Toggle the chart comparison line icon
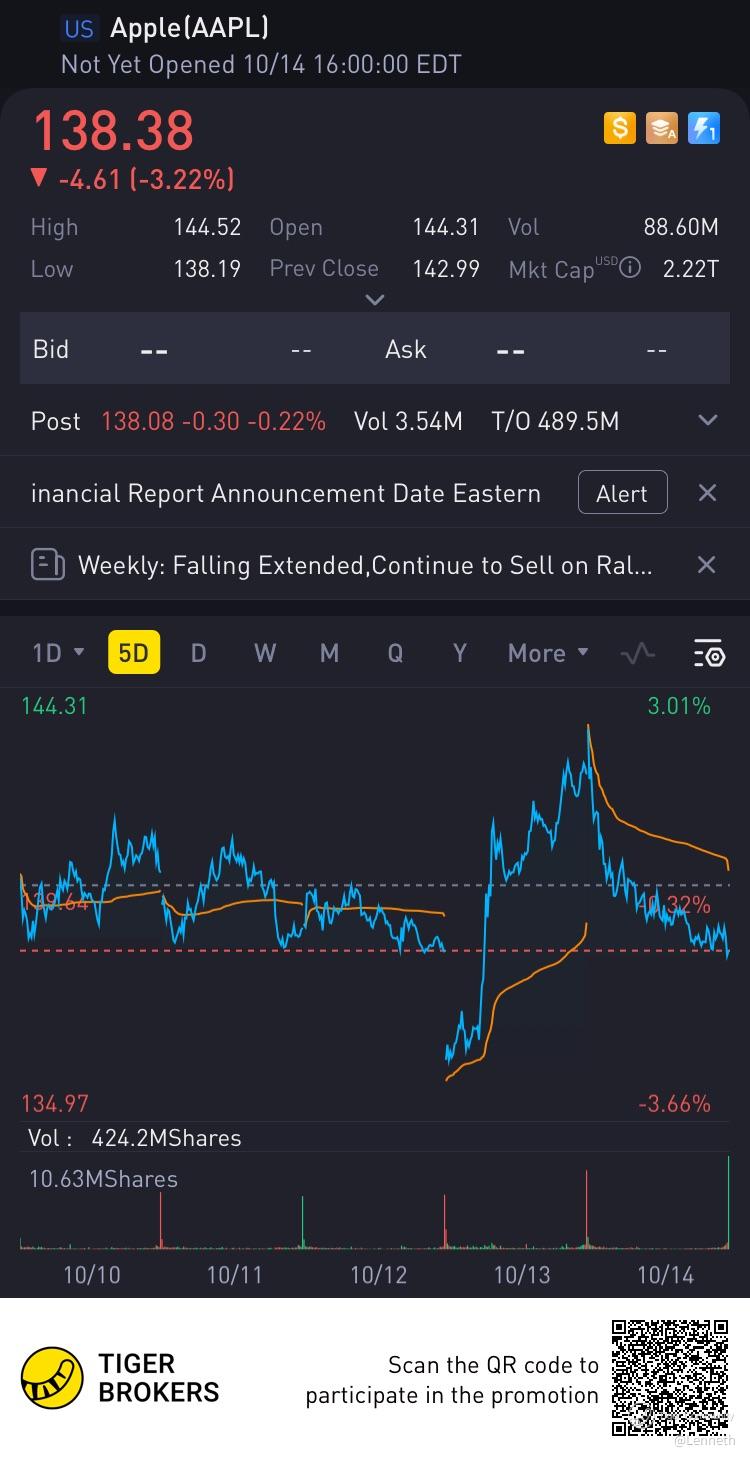Screen dimensions: 750x1458 (637, 654)
